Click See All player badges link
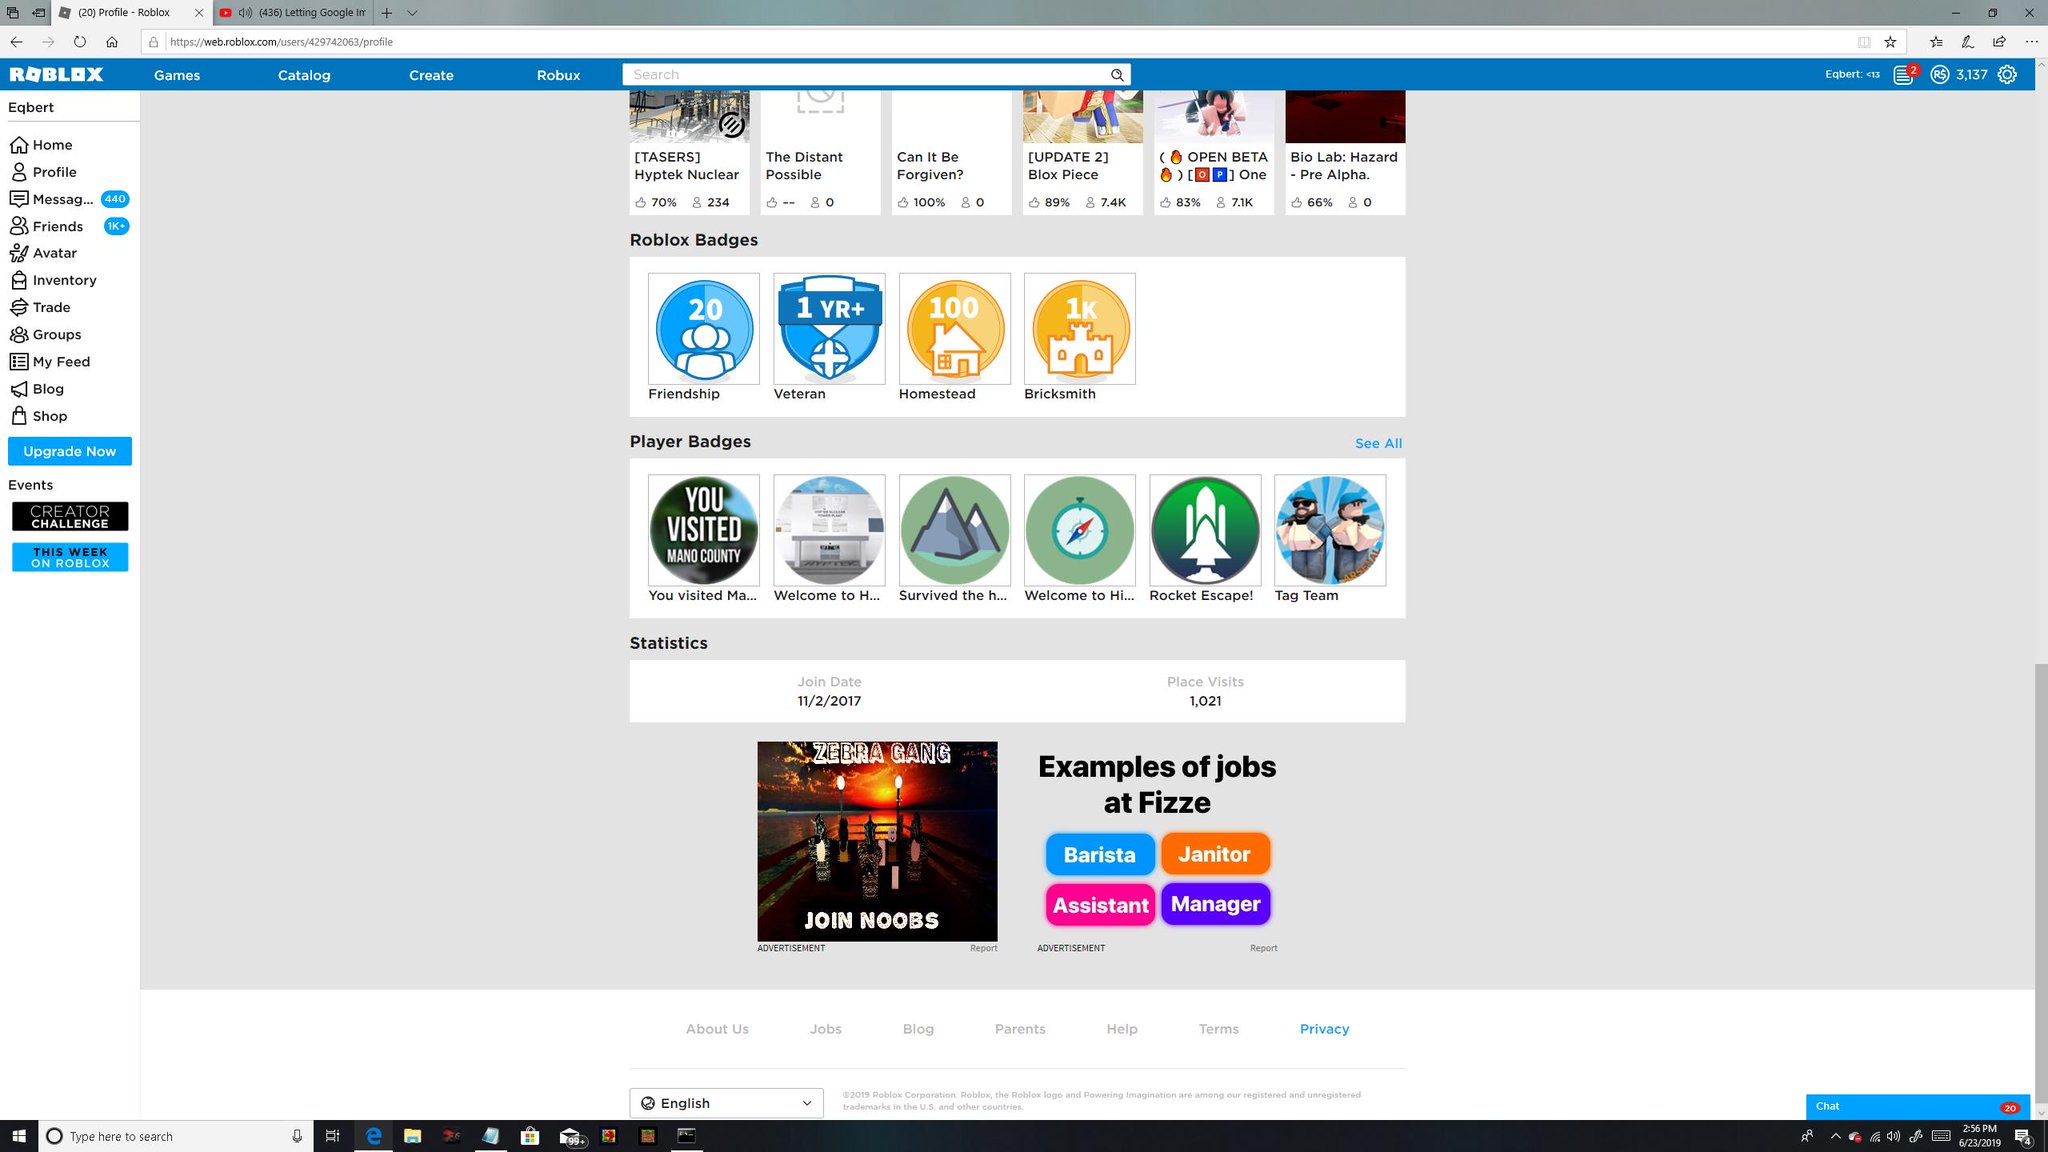 point(1378,443)
